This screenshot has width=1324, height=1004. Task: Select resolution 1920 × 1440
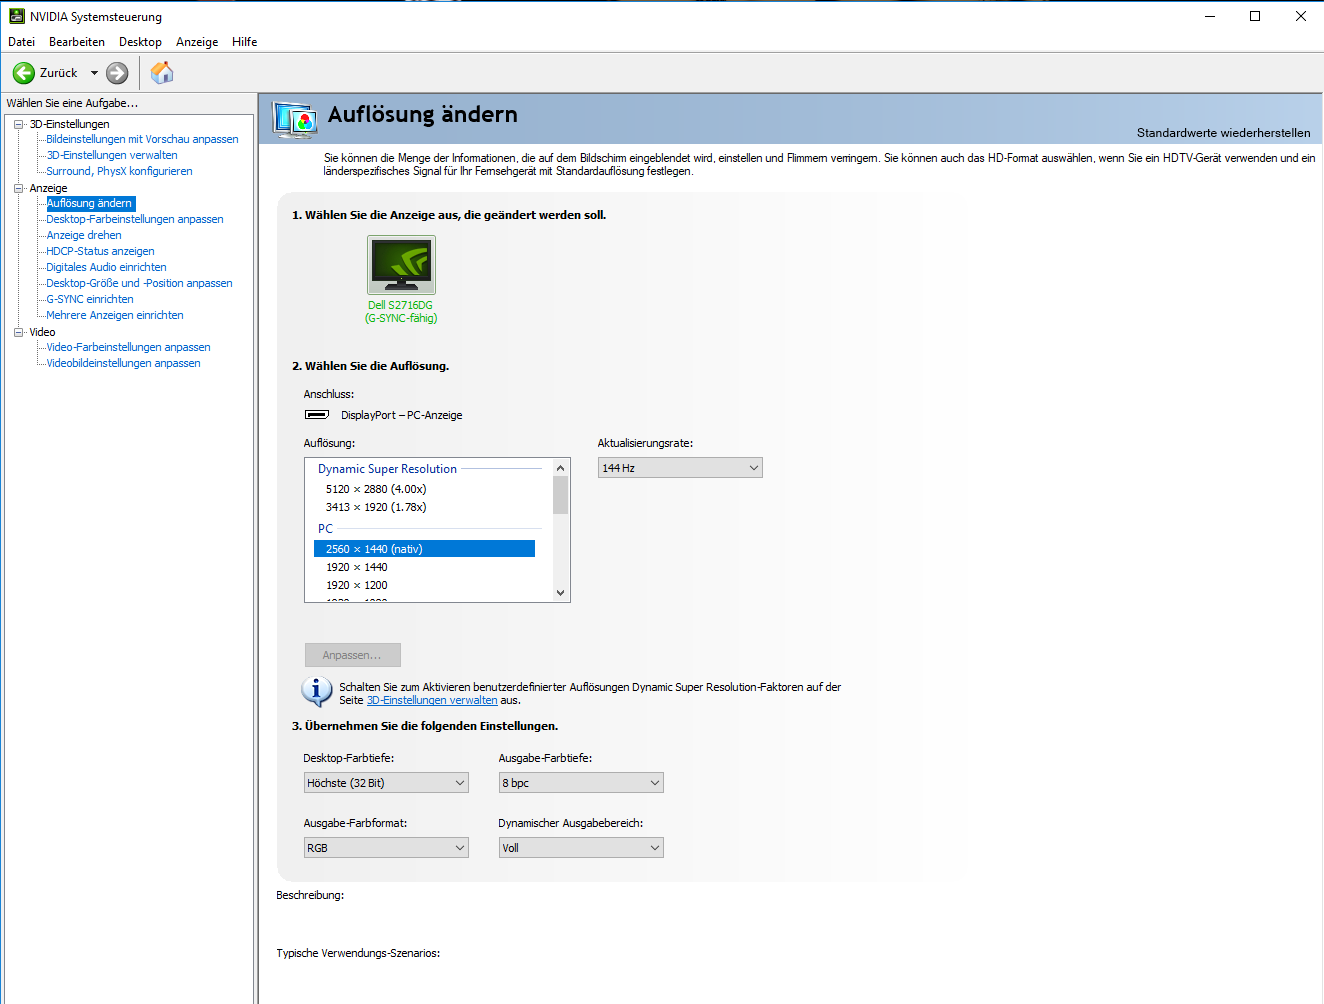[x=424, y=567]
